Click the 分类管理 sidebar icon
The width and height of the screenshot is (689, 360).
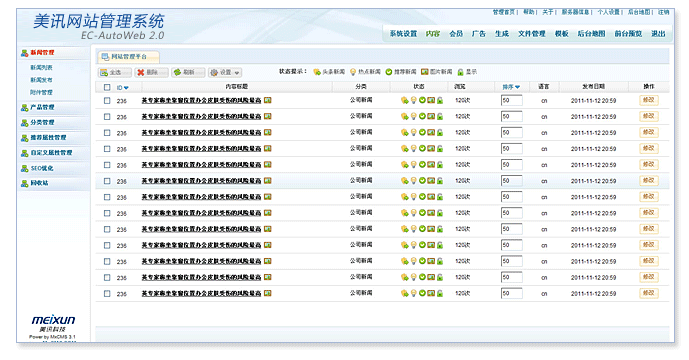click(25, 123)
